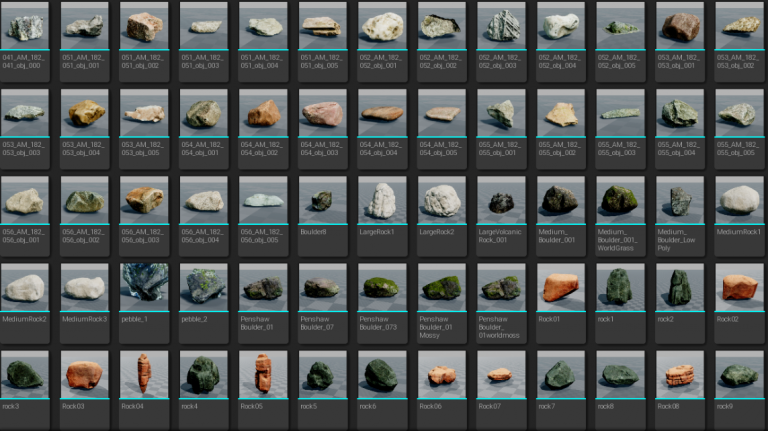
Task: Select the rock2 dark green asset
Action: 680,287
